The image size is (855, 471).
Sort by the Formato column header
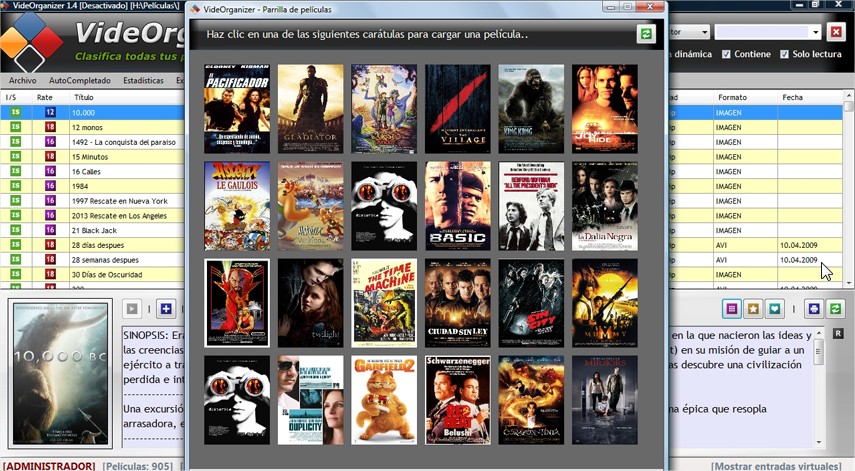(x=732, y=97)
